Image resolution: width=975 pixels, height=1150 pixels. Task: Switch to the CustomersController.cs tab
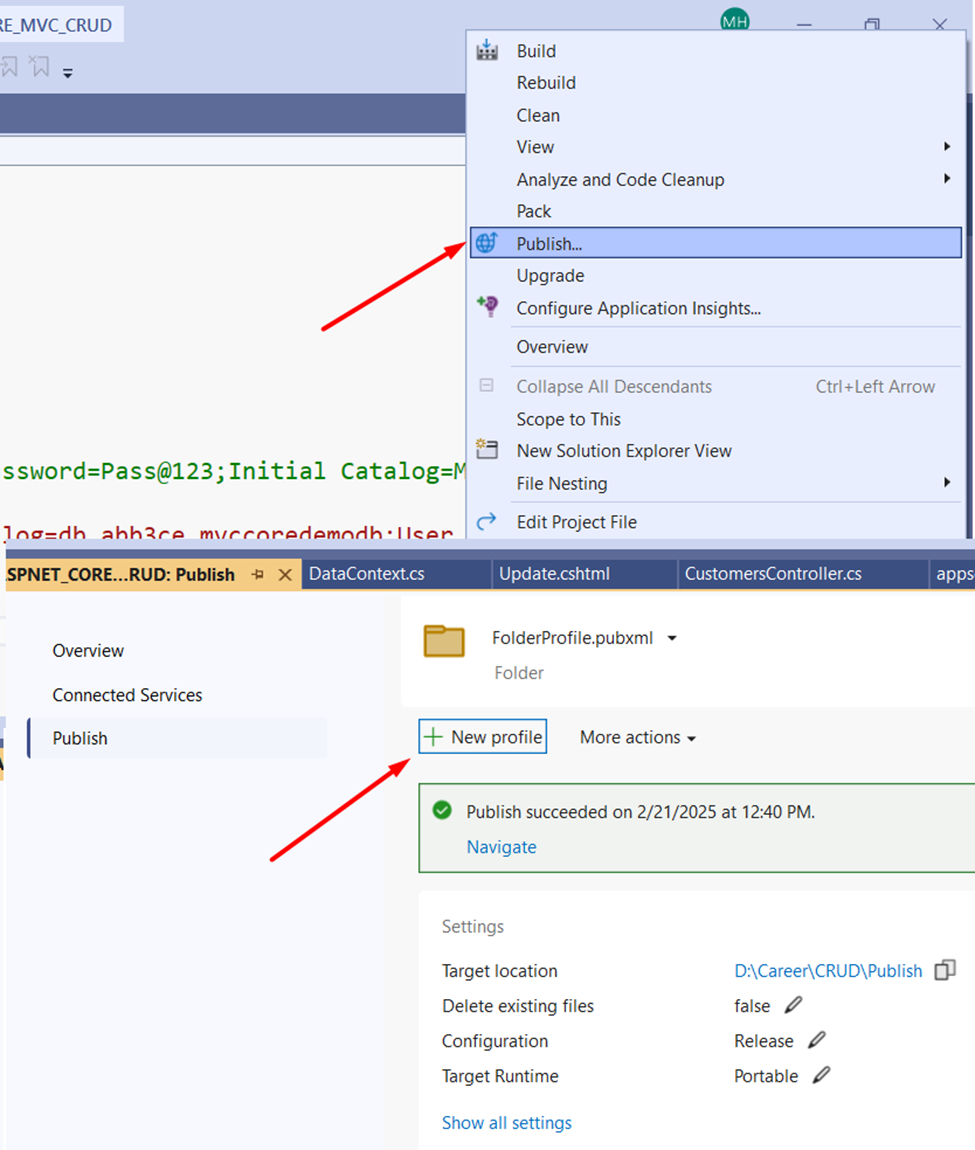(x=772, y=574)
